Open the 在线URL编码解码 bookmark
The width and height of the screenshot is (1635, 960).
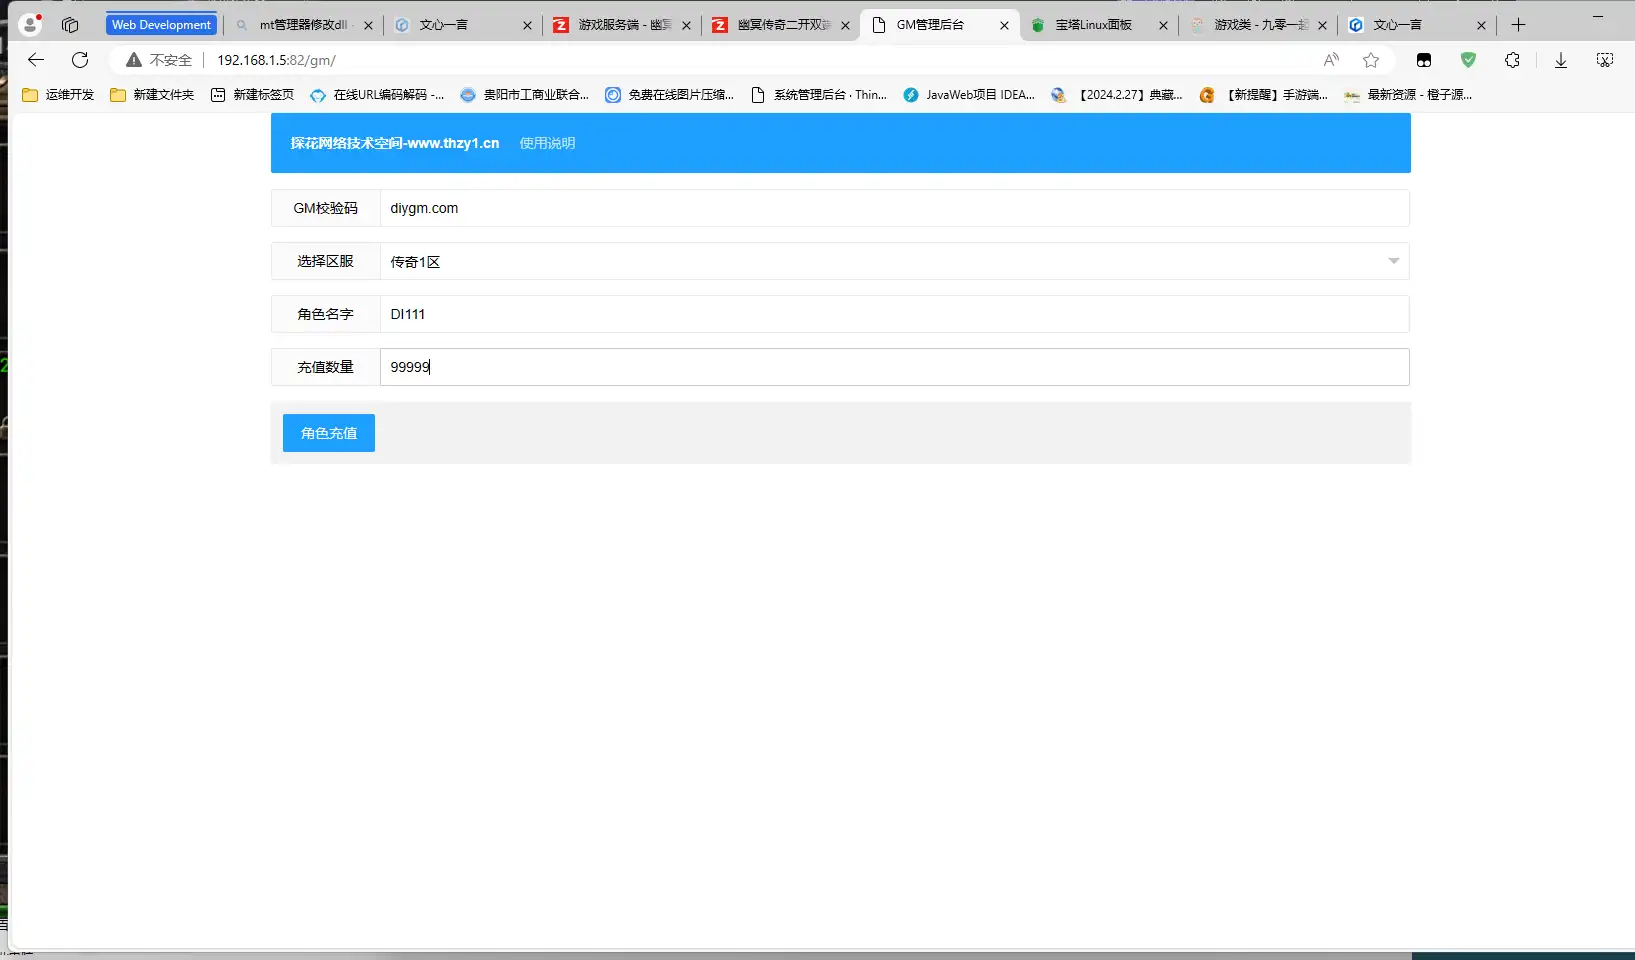(377, 95)
